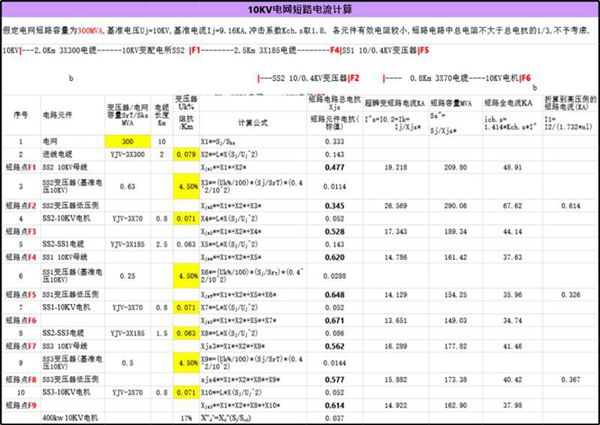The width and height of the screenshot is (600, 425).
Task: Select the 进线电缆 cell
Action: click(57, 154)
